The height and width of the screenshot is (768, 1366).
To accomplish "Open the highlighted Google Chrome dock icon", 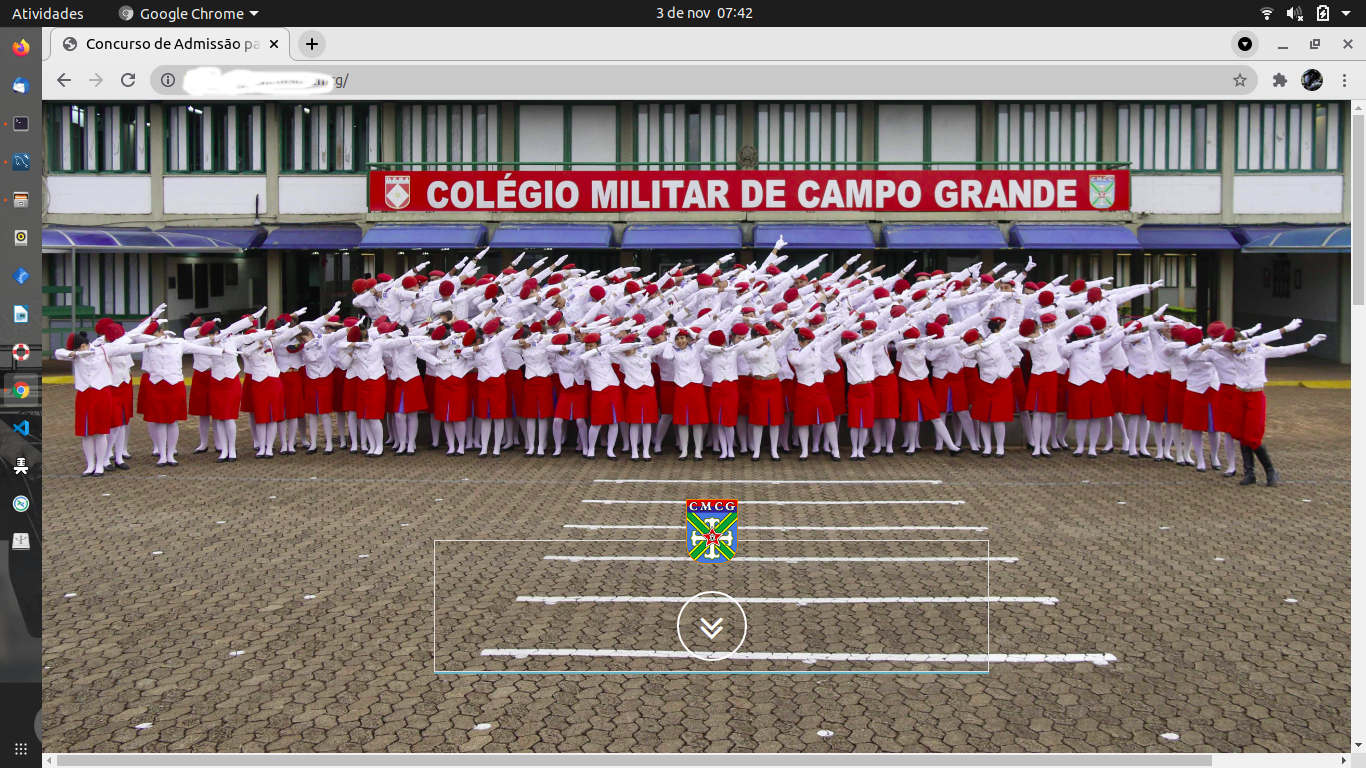I will 20,390.
